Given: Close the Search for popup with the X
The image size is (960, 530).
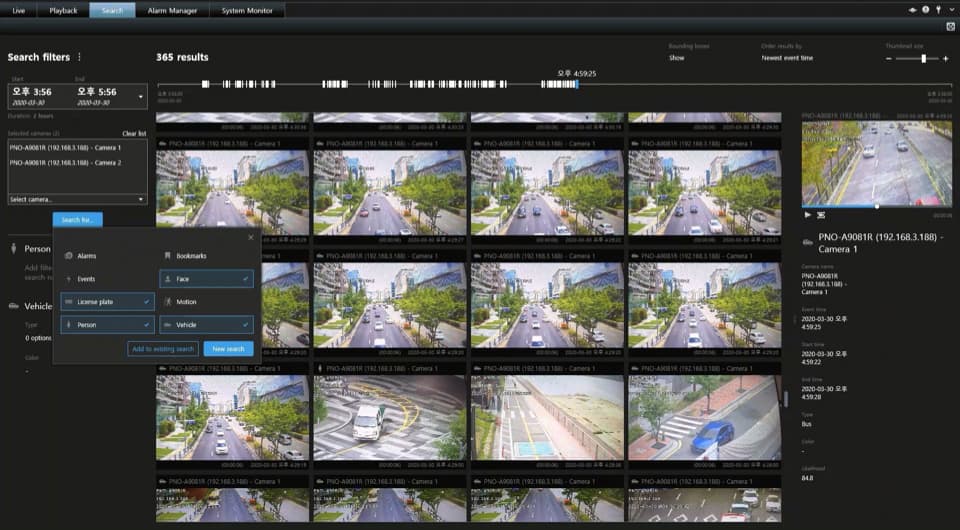Looking at the screenshot, I should coord(250,237).
